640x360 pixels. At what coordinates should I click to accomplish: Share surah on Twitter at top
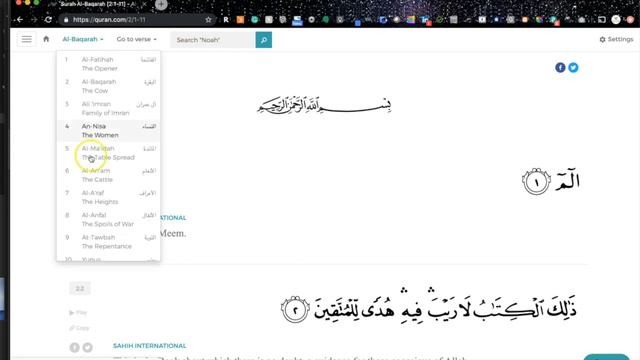(x=573, y=68)
